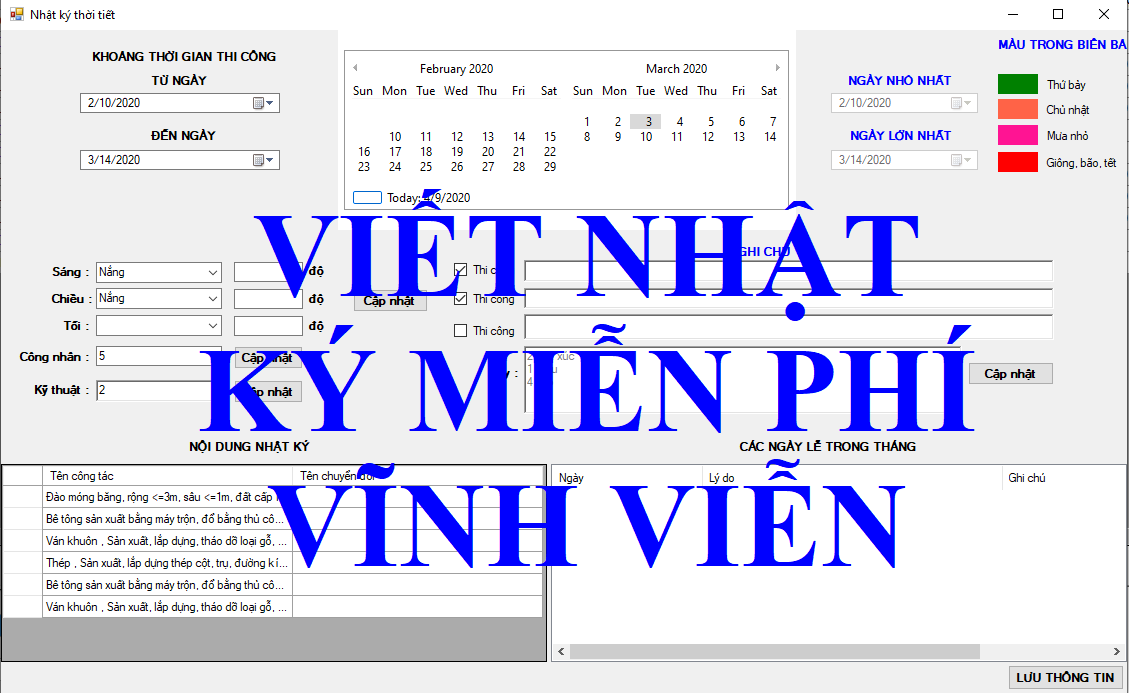Select March 9 in calendar

coord(618,137)
